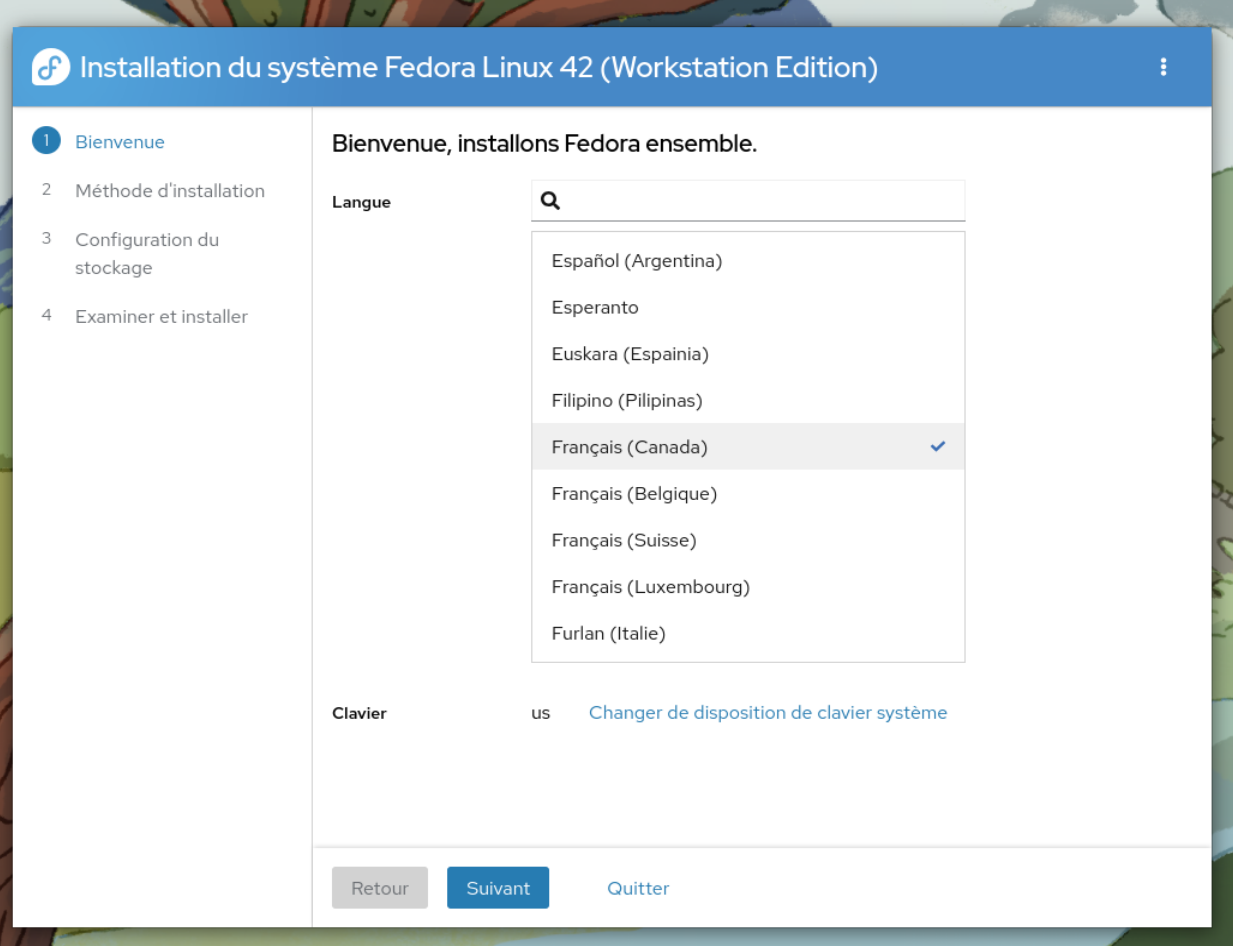The image size is (1233, 946).
Task: Click the Suivant button
Action: coord(498,888)
